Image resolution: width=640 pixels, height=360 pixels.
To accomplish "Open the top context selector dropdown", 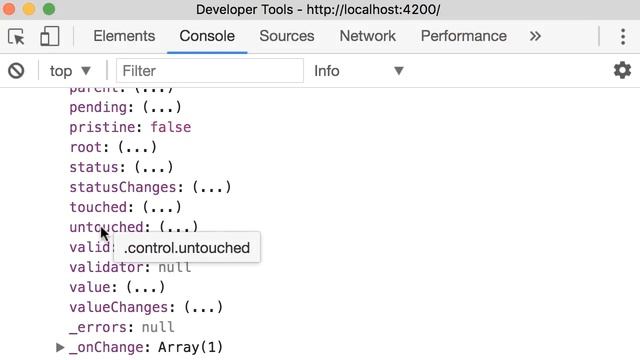I will click(x=70, y=71).
